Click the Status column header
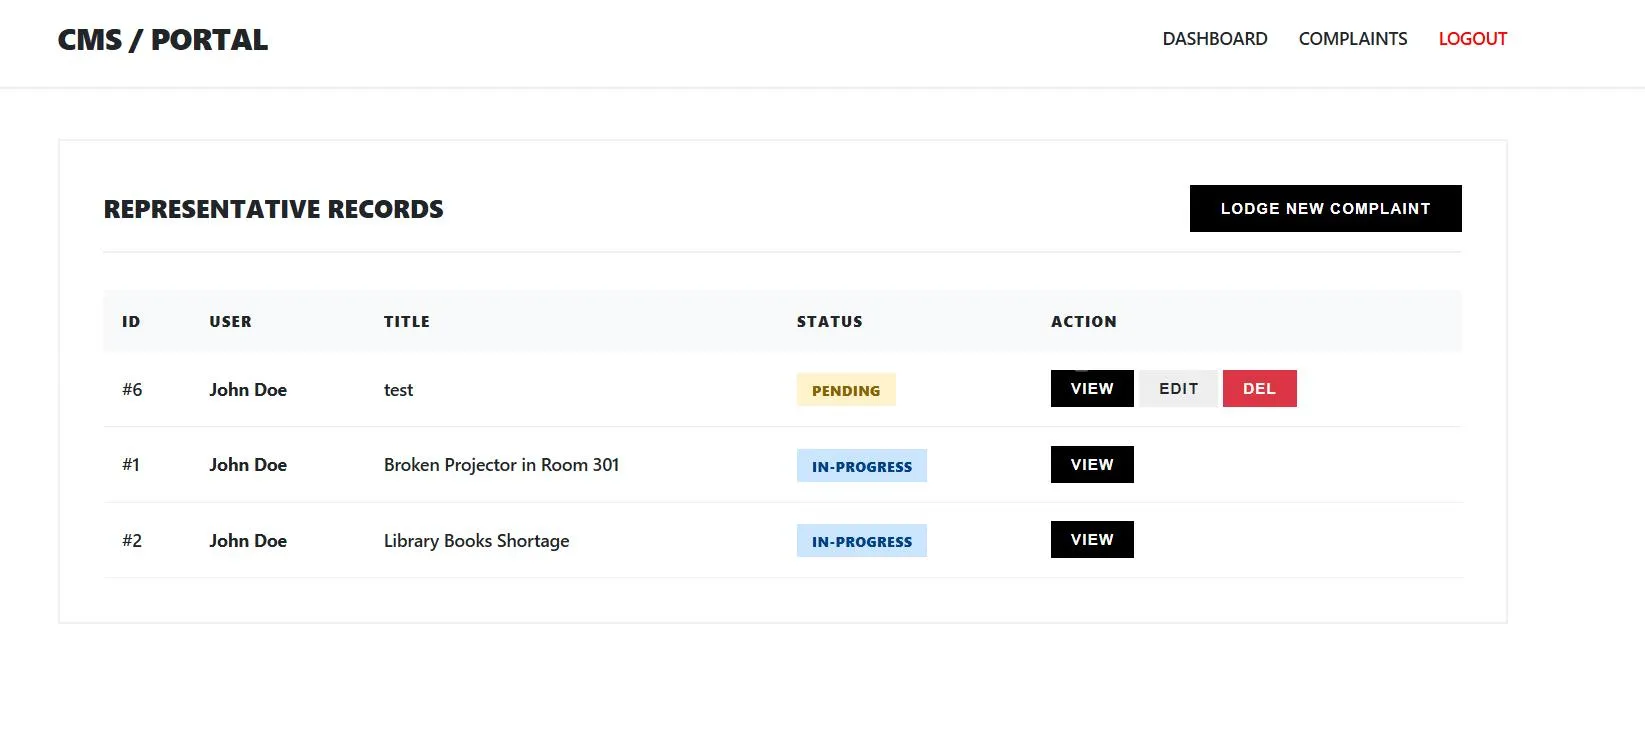The height and width of the screenshot is (739, 1645). [x=829, y=322]
